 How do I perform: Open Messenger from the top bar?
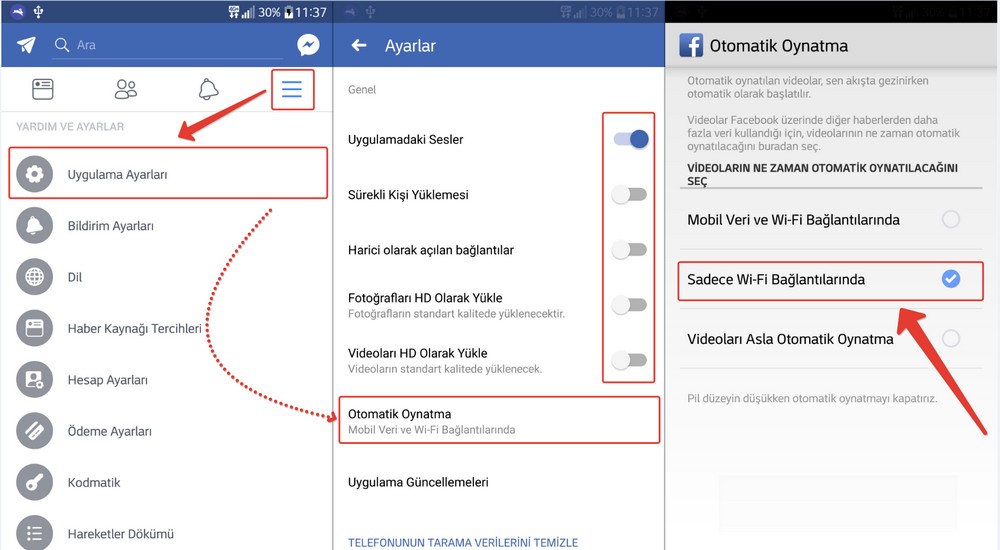tap(308, 45)
